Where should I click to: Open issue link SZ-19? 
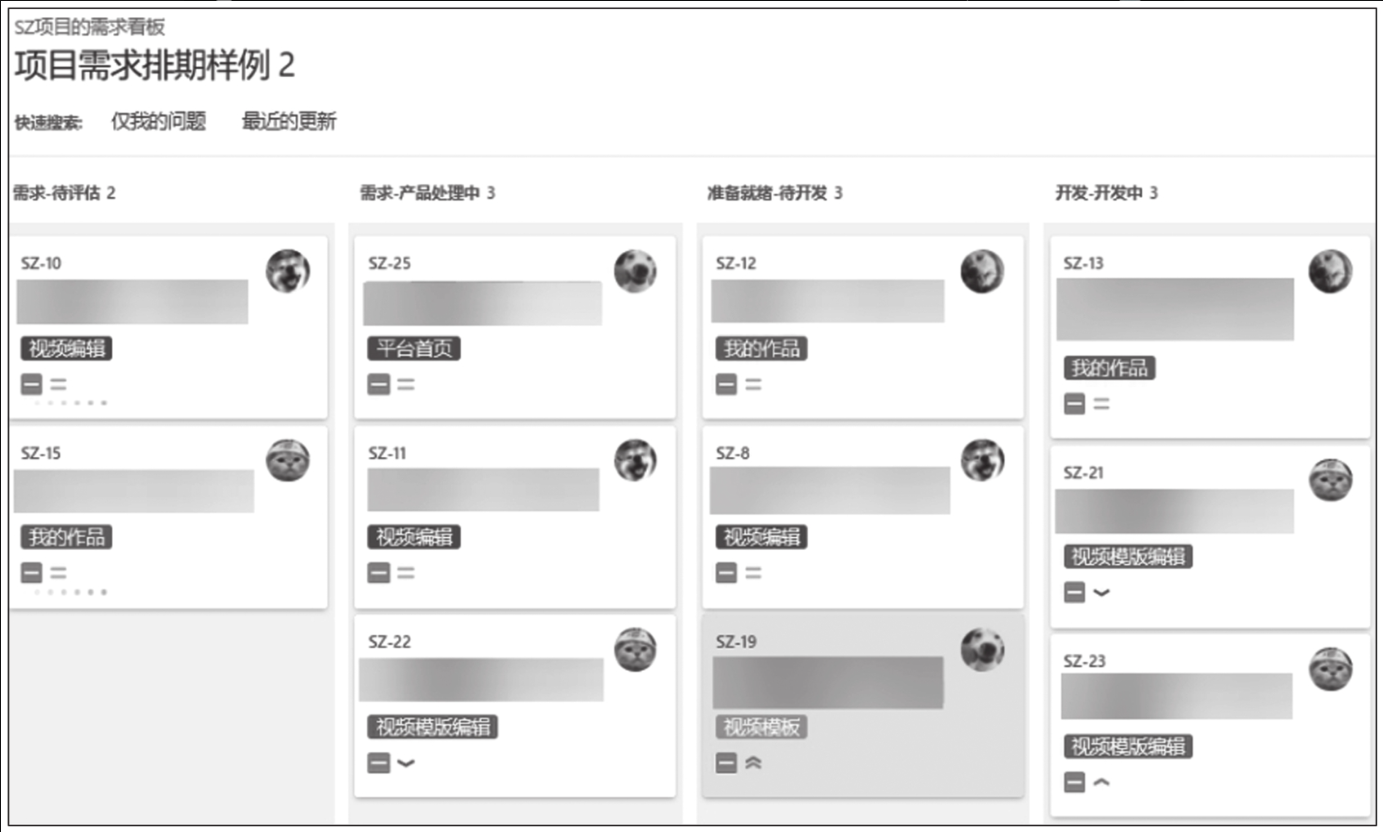[x=736, y=642]
